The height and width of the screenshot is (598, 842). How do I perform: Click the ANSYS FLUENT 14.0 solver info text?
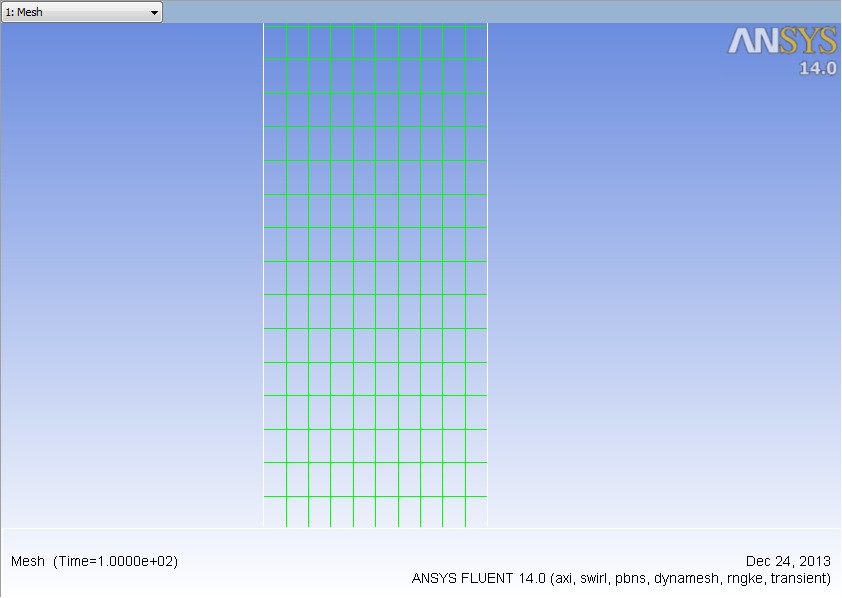620,578
